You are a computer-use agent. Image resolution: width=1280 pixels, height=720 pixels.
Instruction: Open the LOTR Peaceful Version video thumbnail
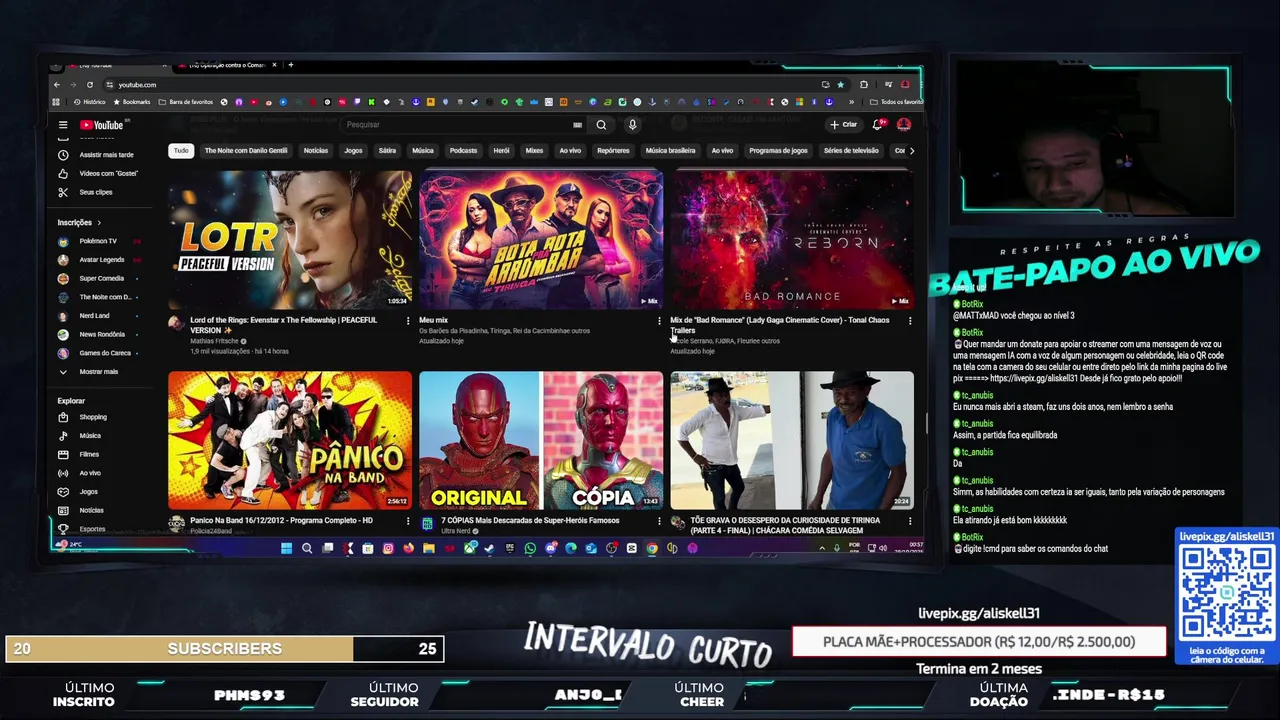pyautogui.click(x=290, y=239)
